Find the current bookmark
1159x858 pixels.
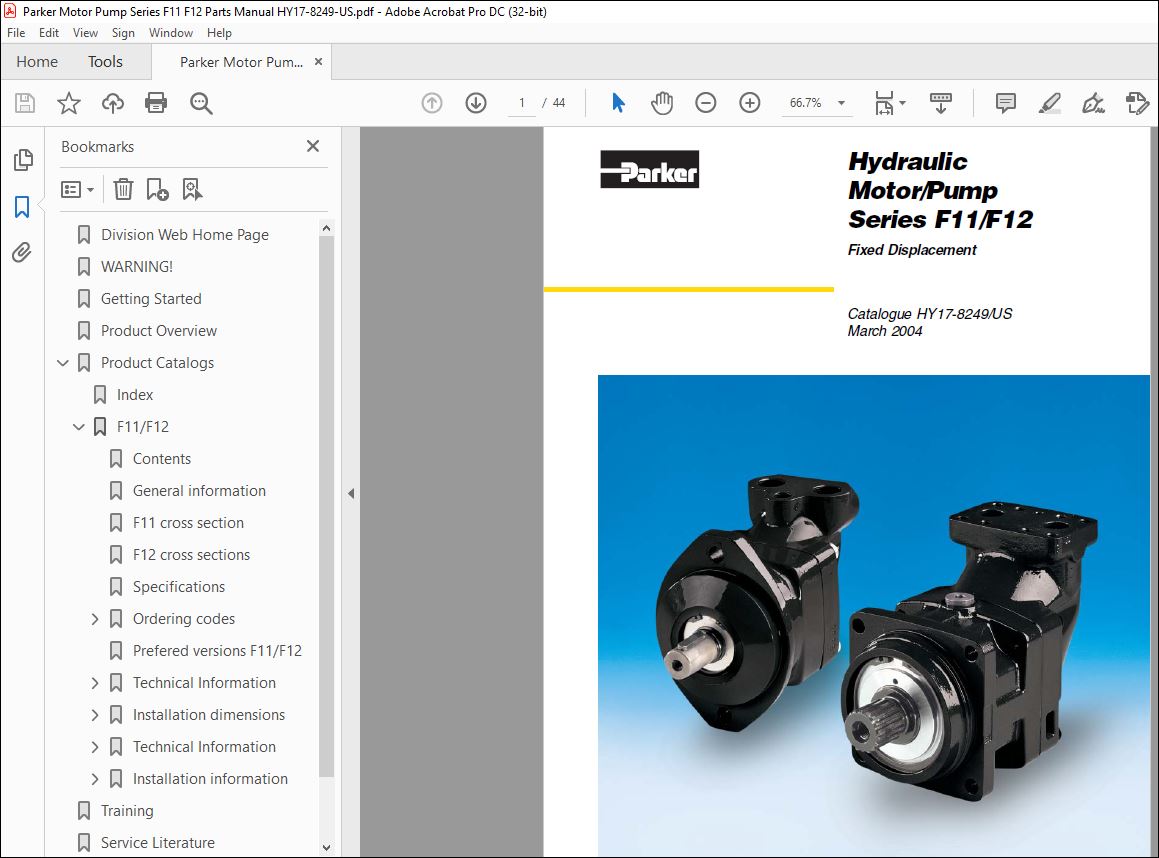(192, 190)
